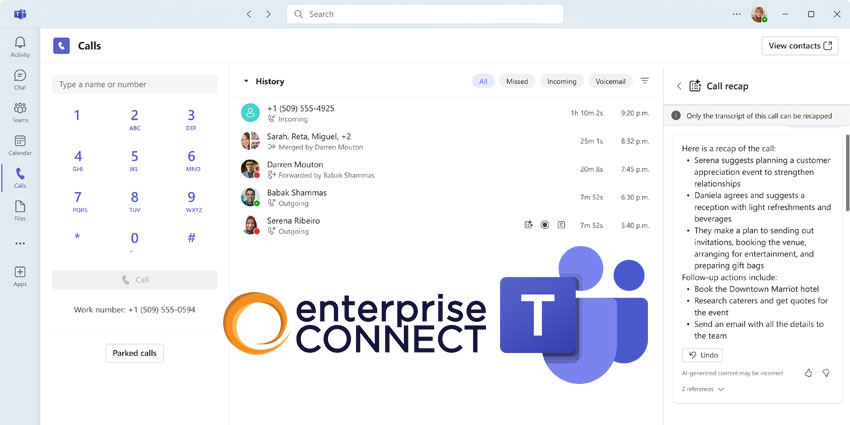Open transcript icon on Serena Ribeiro row
This screenshot has height=425, width=850.
coord(561,224)
